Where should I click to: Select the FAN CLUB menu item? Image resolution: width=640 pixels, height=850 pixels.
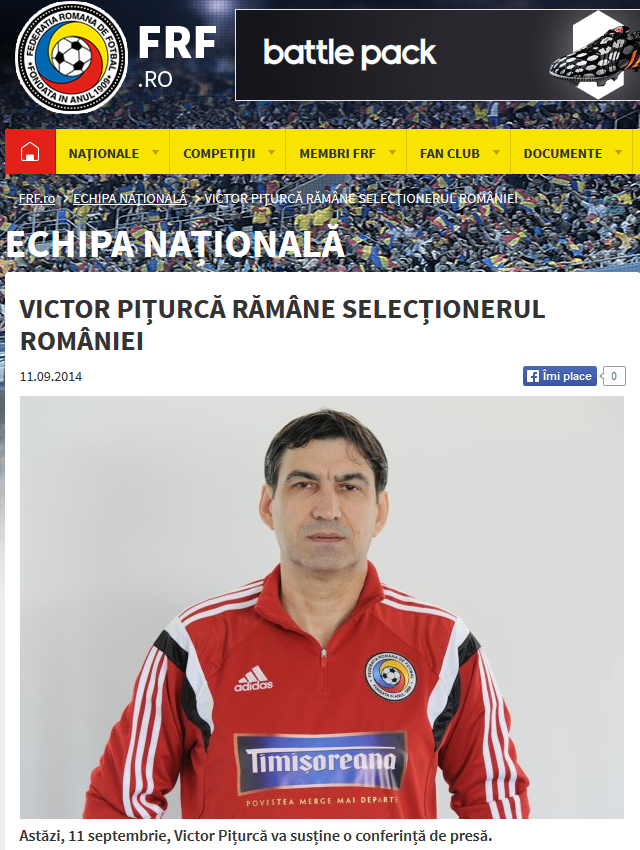449,153
